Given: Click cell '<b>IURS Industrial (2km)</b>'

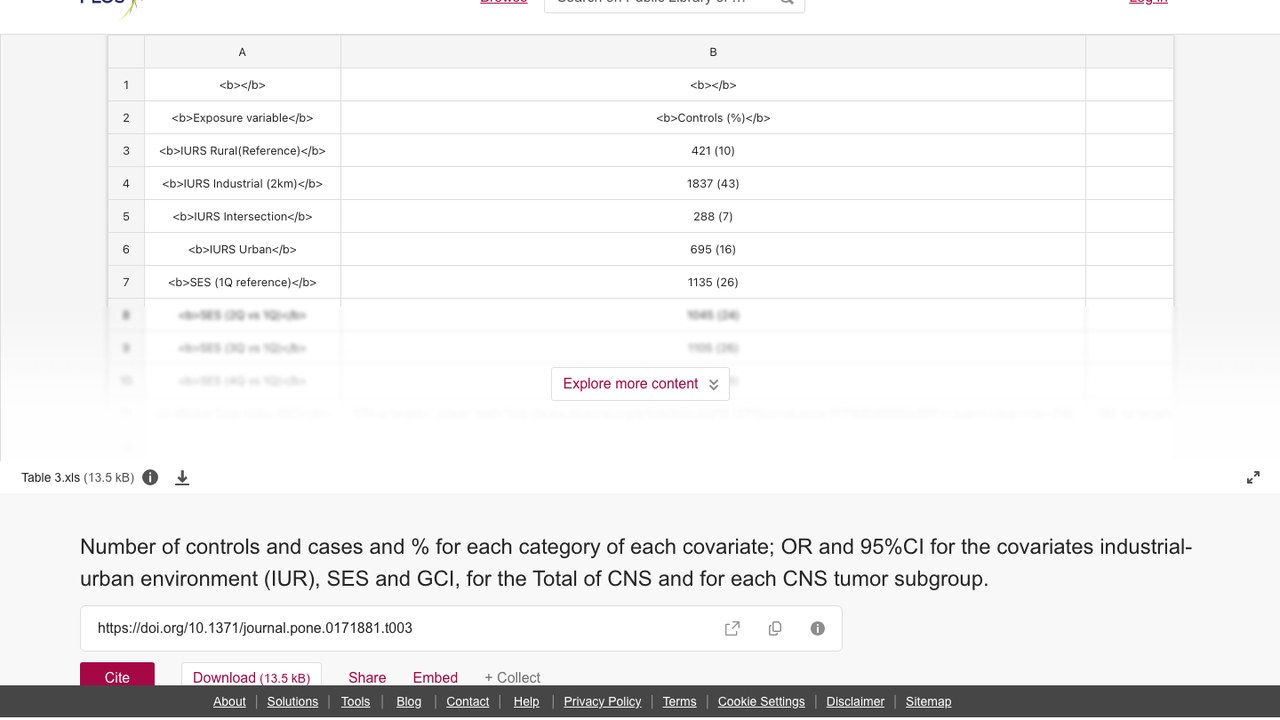Looking at the screenshot, I should tap(242, 184).
